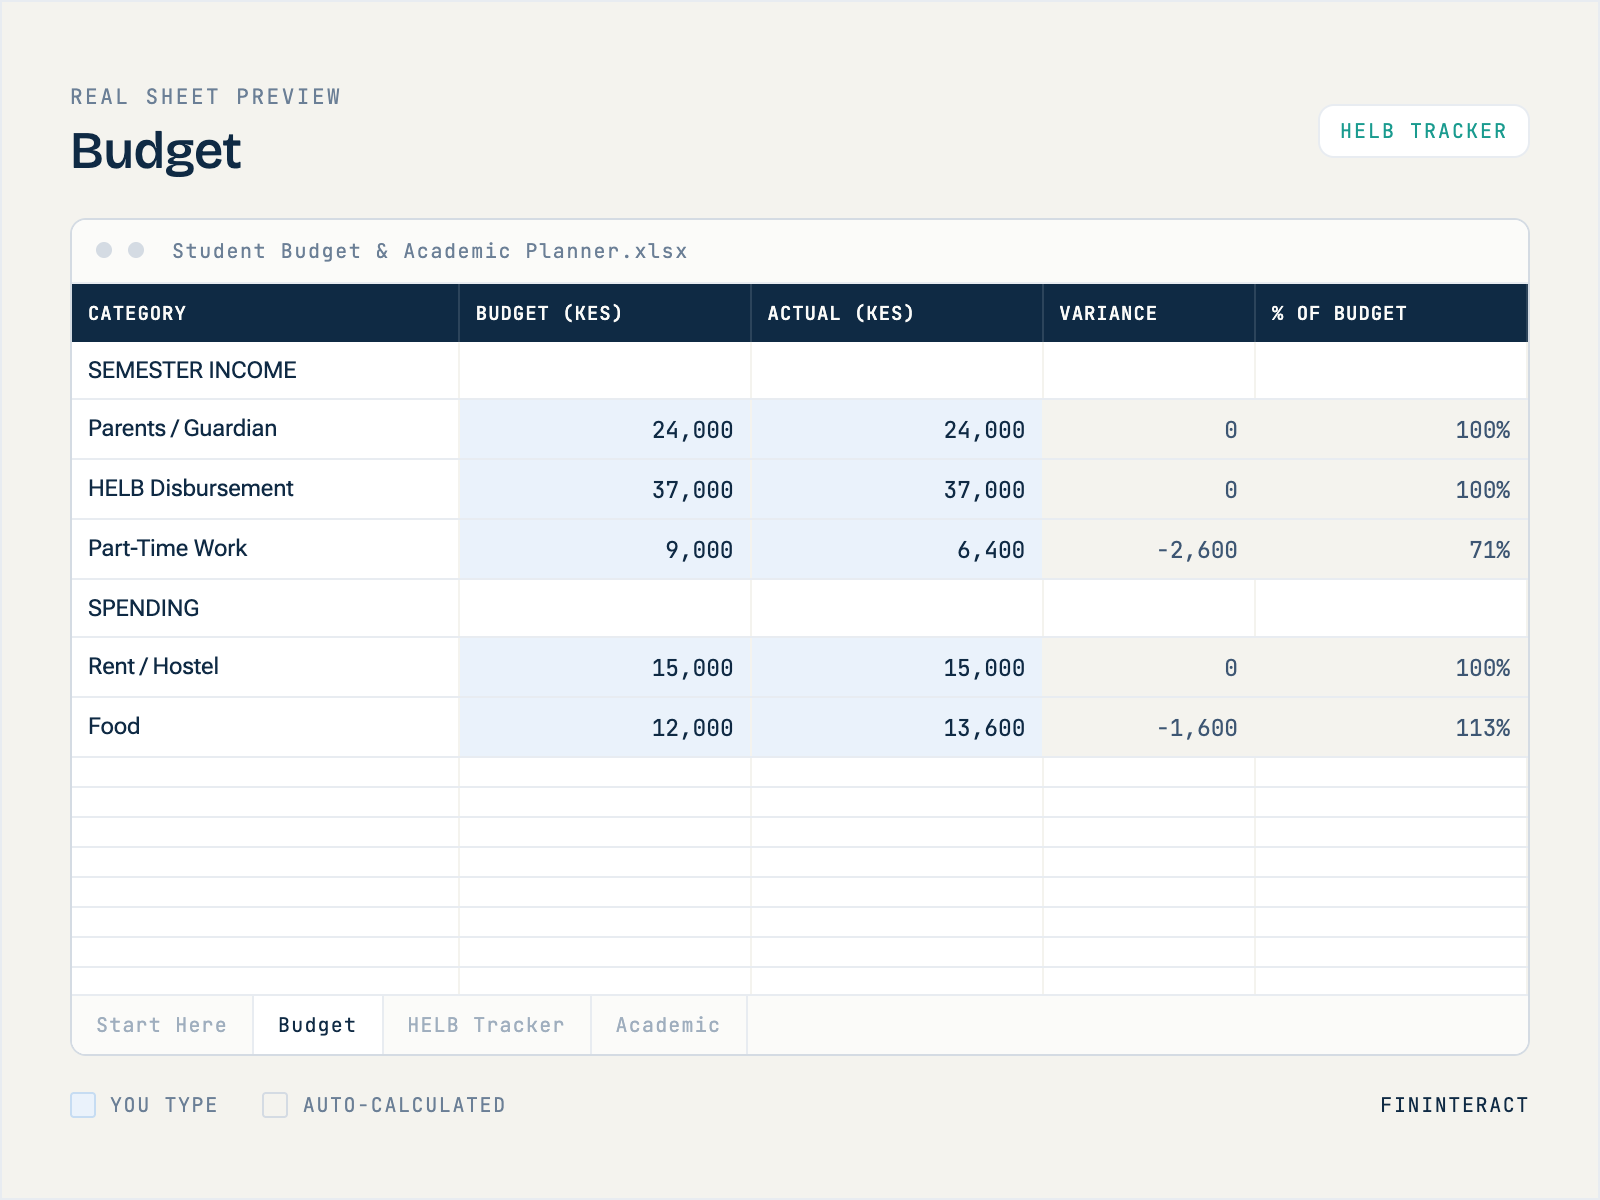This screenshot has height=1200, width=1600.
Task: Click the 113% of budget cell
Action: coord(1392,728)
